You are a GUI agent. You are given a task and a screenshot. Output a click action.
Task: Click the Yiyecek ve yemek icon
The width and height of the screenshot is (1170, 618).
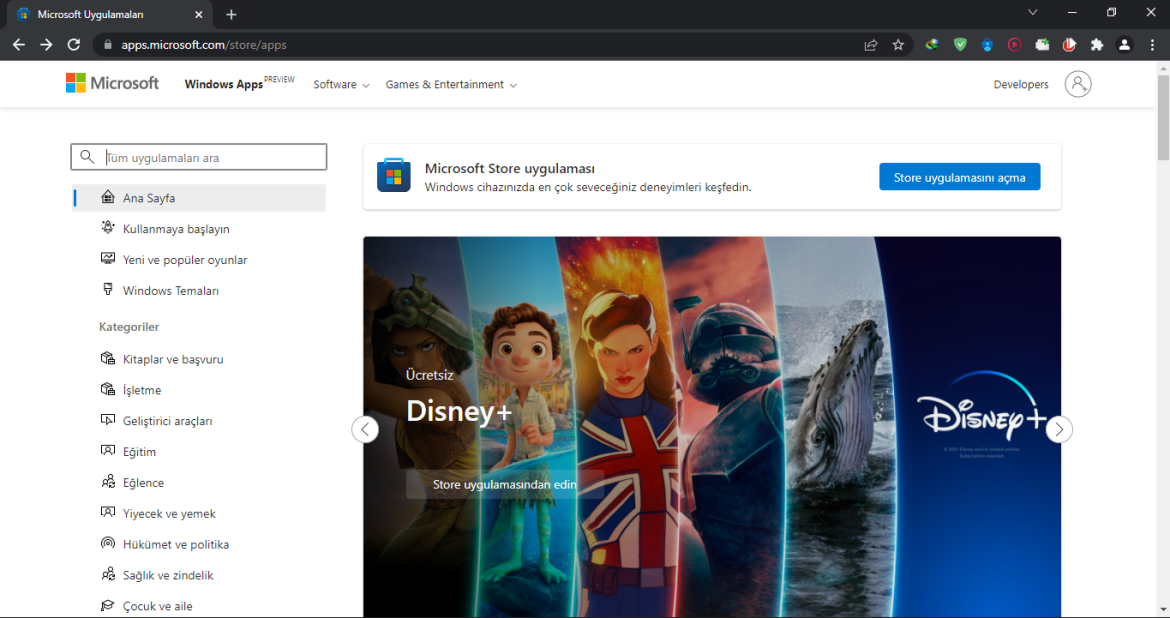coord(108,513)
